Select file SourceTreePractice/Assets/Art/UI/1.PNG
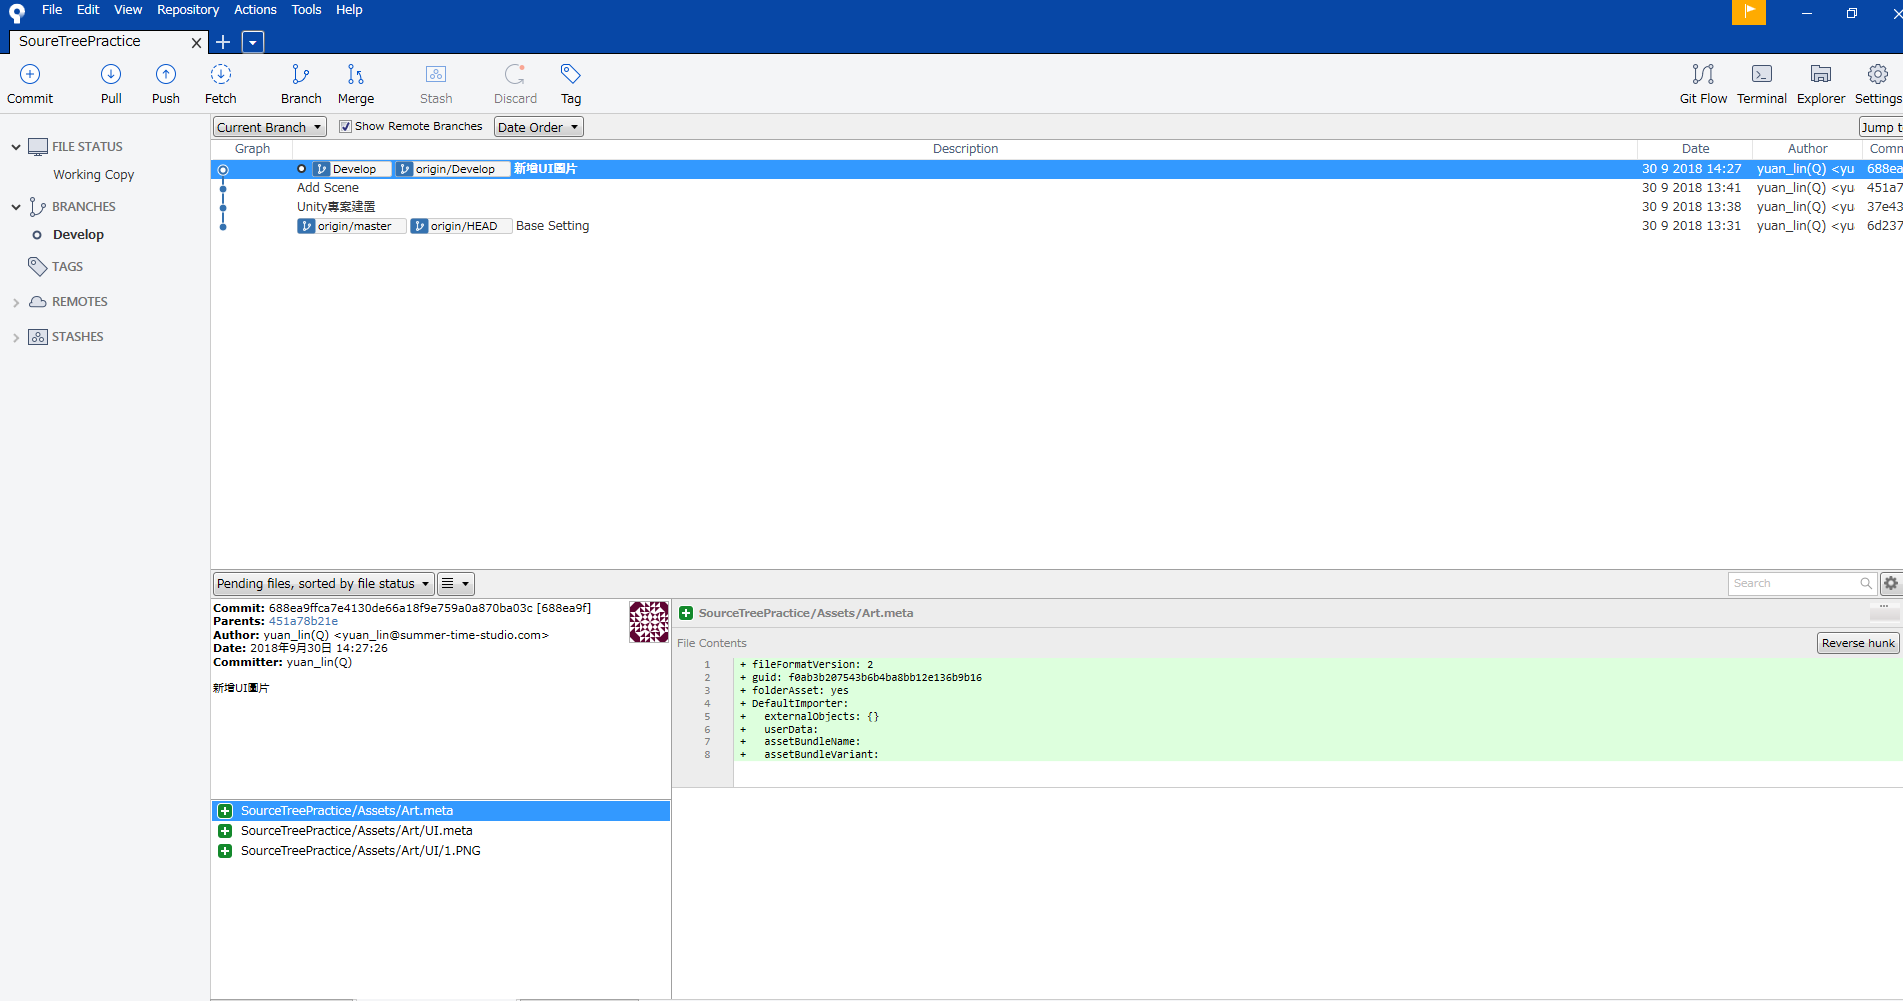 (440, 851)
